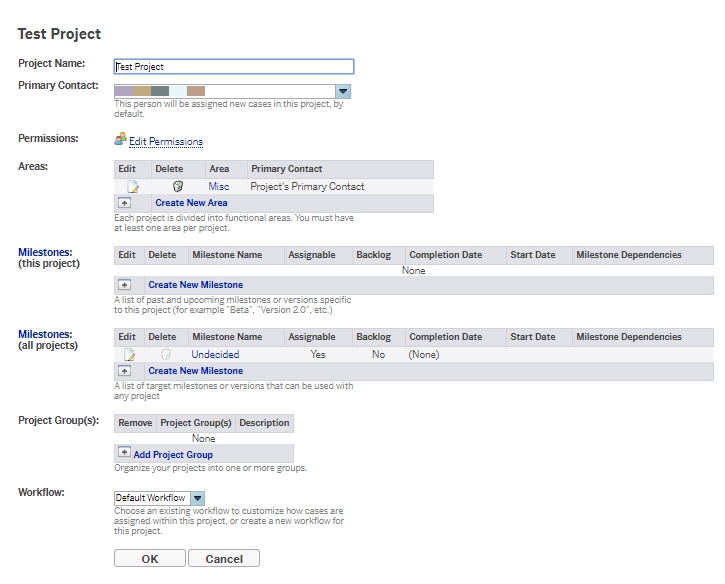This screenshot has height=584, width=725.
Task: Open the Edit Permissions link
Action: (166, 142)
